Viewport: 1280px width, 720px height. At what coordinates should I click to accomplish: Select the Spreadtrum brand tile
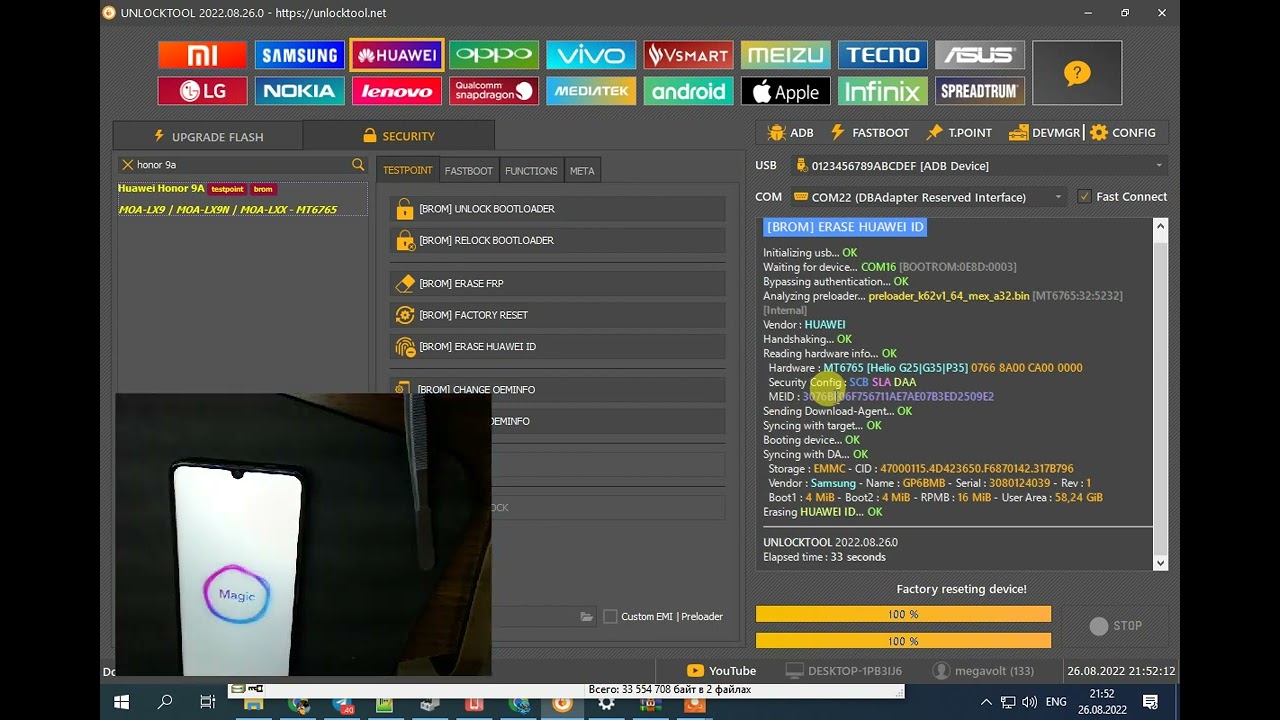point(980,91)
